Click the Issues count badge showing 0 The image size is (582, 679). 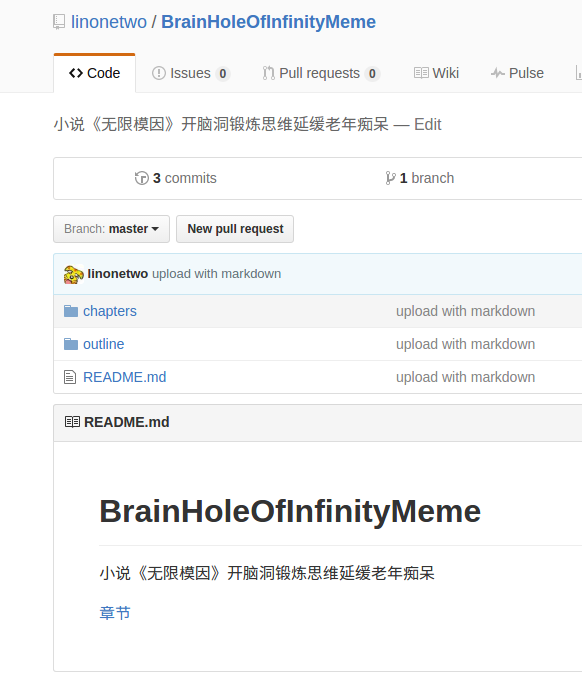pyautogui.click(x=223, y=74)
